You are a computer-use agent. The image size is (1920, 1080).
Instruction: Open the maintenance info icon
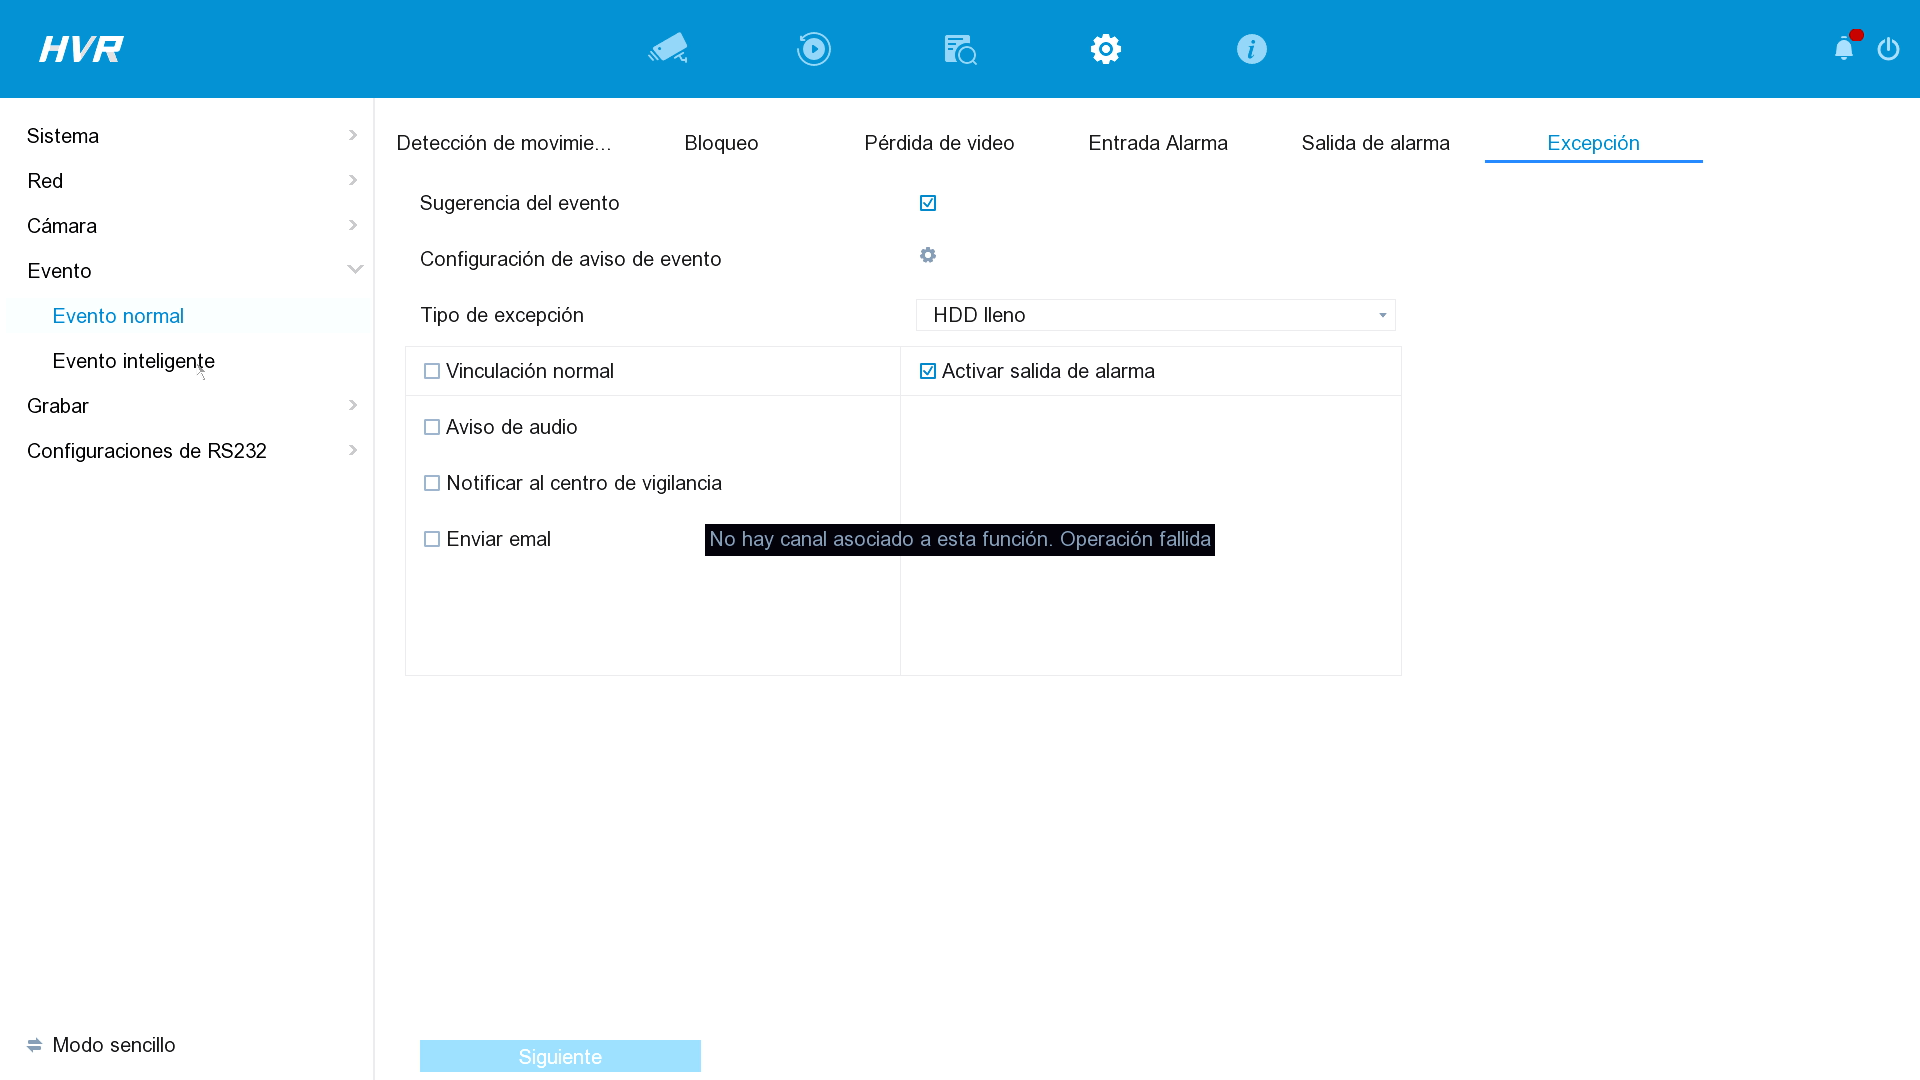point(1252,49)
